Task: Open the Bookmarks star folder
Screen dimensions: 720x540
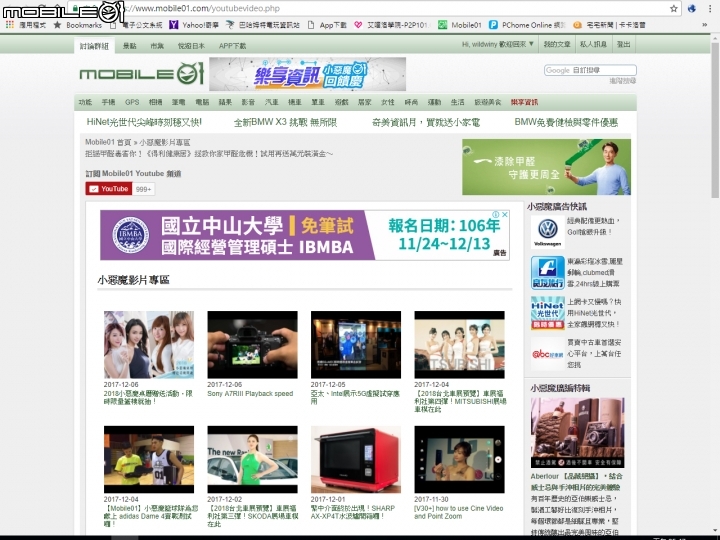Action: [x=78, y=25]
